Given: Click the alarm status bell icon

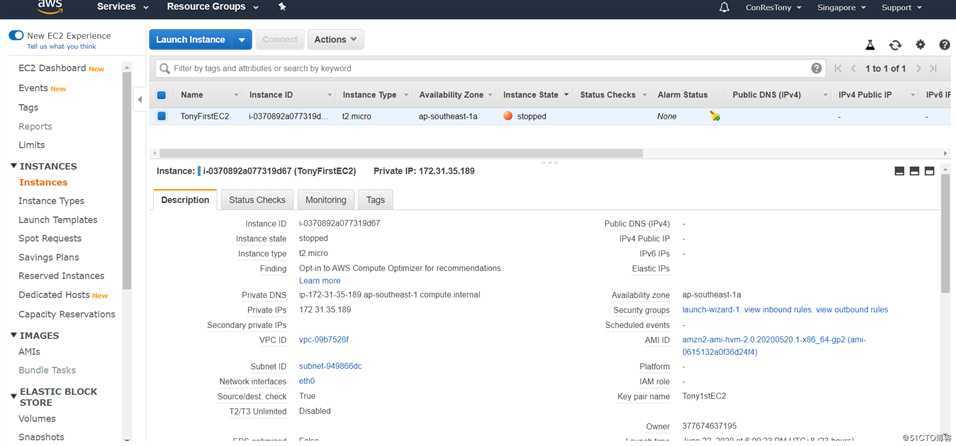Looking at the screenshot, I should click(715, 116).
